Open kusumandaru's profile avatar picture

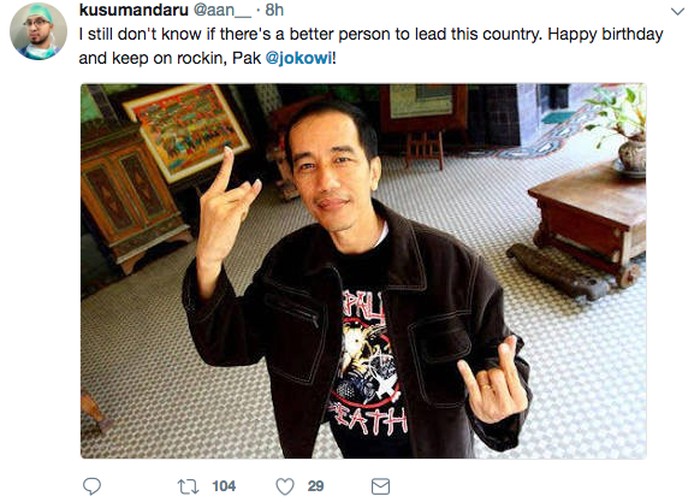click(x=38, y=31)
